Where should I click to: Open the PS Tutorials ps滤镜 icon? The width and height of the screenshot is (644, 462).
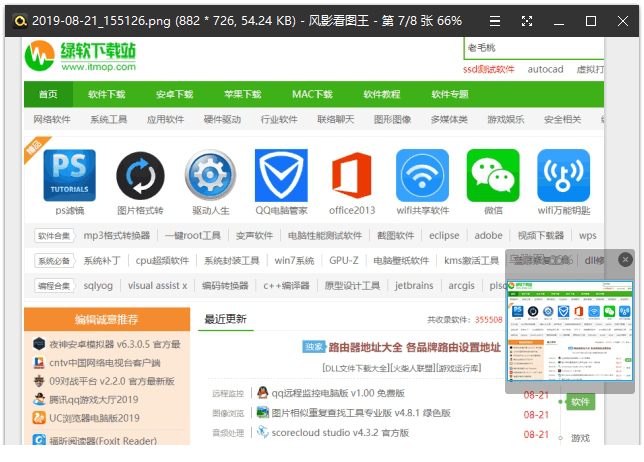(x=69, y=175)
